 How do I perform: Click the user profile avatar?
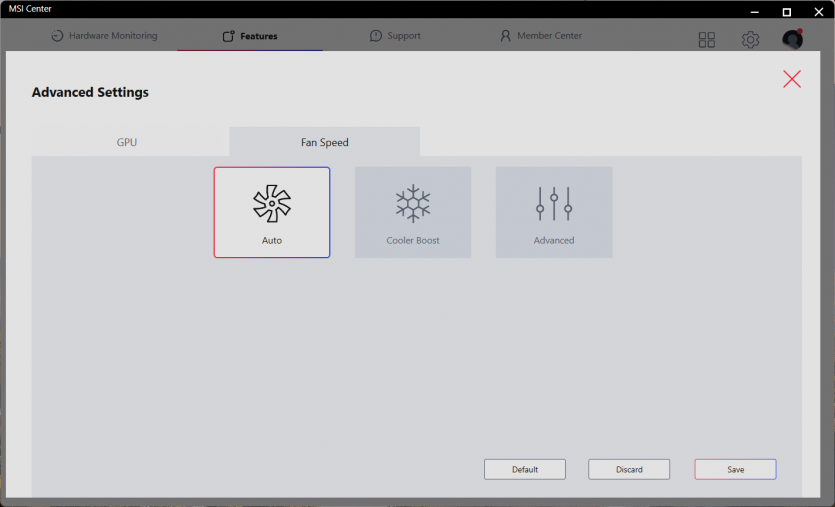[792, 39]
